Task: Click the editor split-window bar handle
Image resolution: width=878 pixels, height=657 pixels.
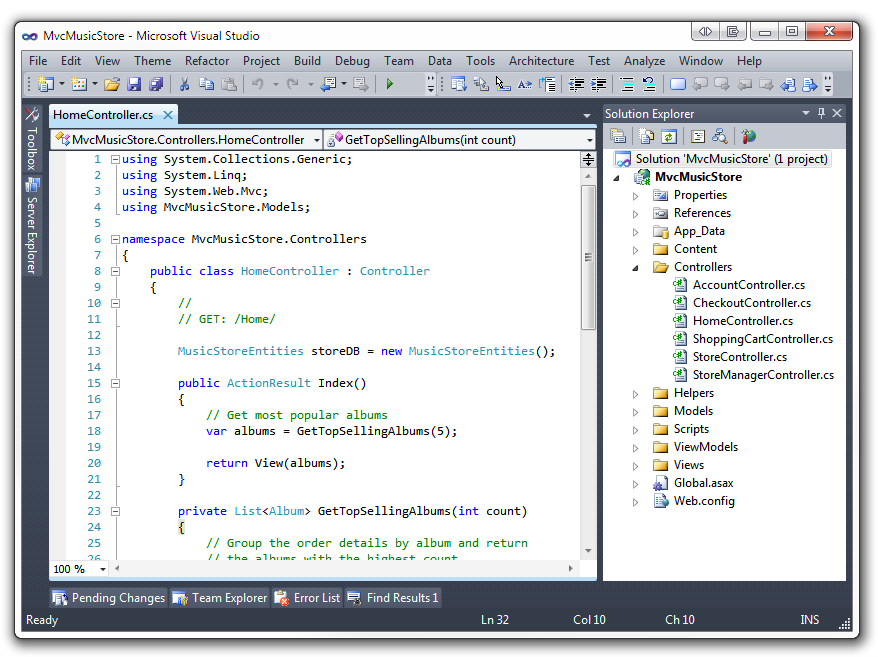Action: click(588, 160)
